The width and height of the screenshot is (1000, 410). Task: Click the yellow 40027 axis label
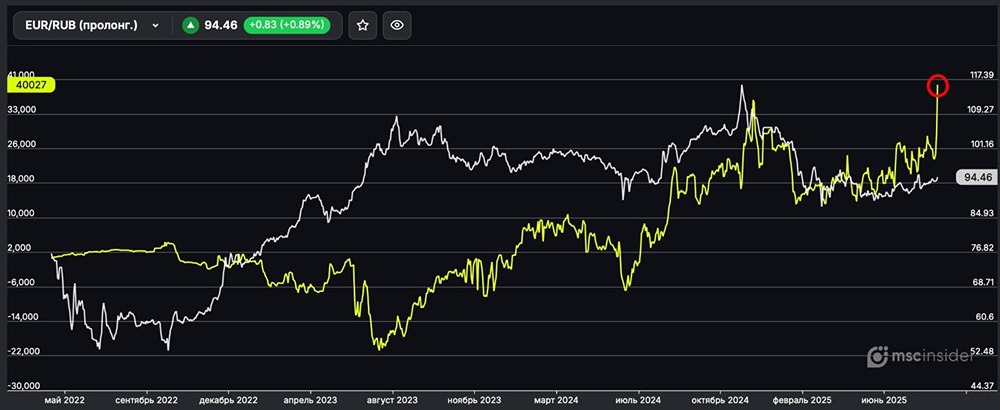tap(31, 85)
